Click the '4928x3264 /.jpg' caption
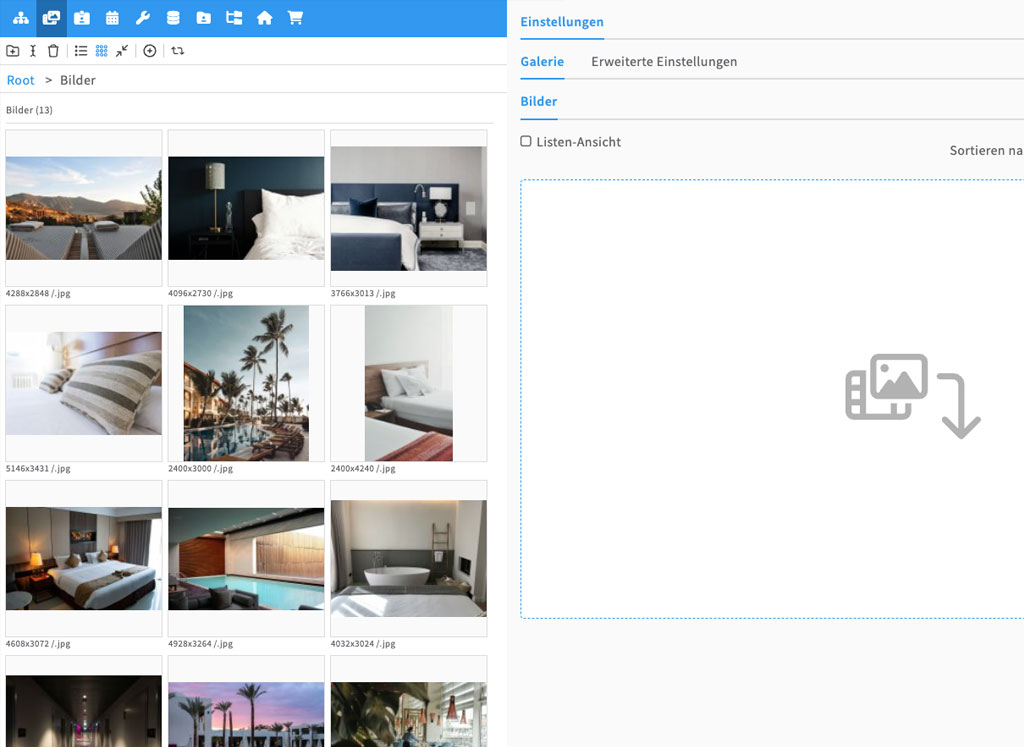Image resolution: width=1024 pixels, height=747 pixels. (x=200, y=644)
